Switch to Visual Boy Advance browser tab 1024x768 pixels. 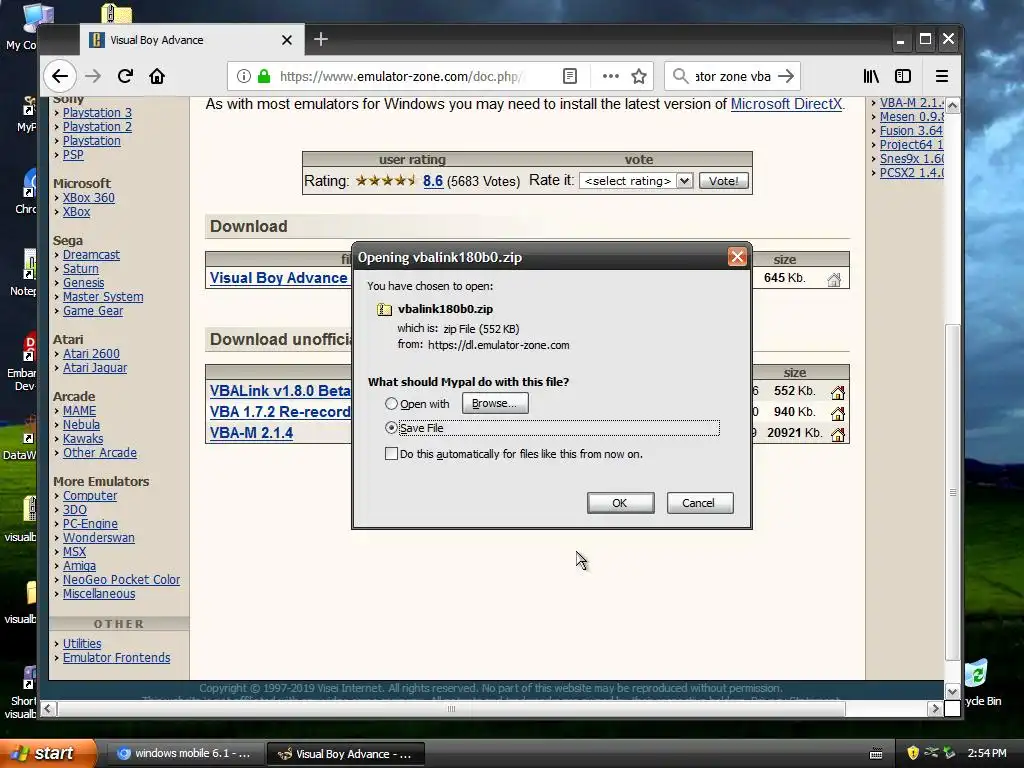tap(192, 40)
